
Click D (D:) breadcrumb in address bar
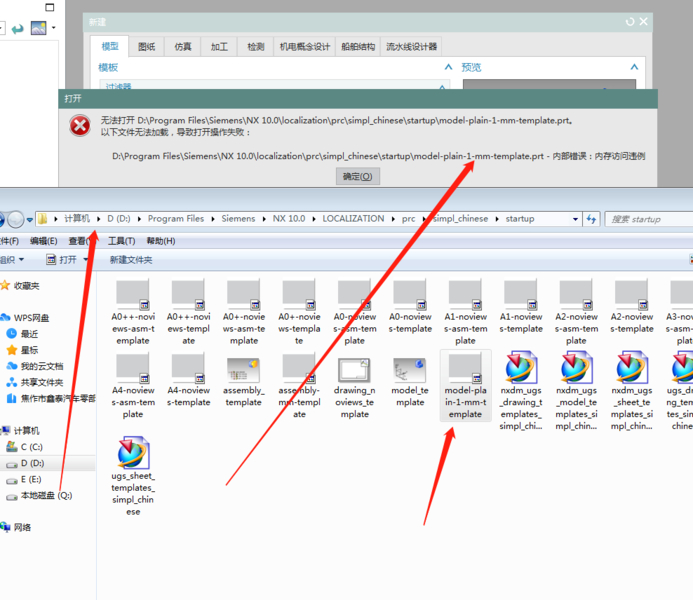click(x=119, y=219)
